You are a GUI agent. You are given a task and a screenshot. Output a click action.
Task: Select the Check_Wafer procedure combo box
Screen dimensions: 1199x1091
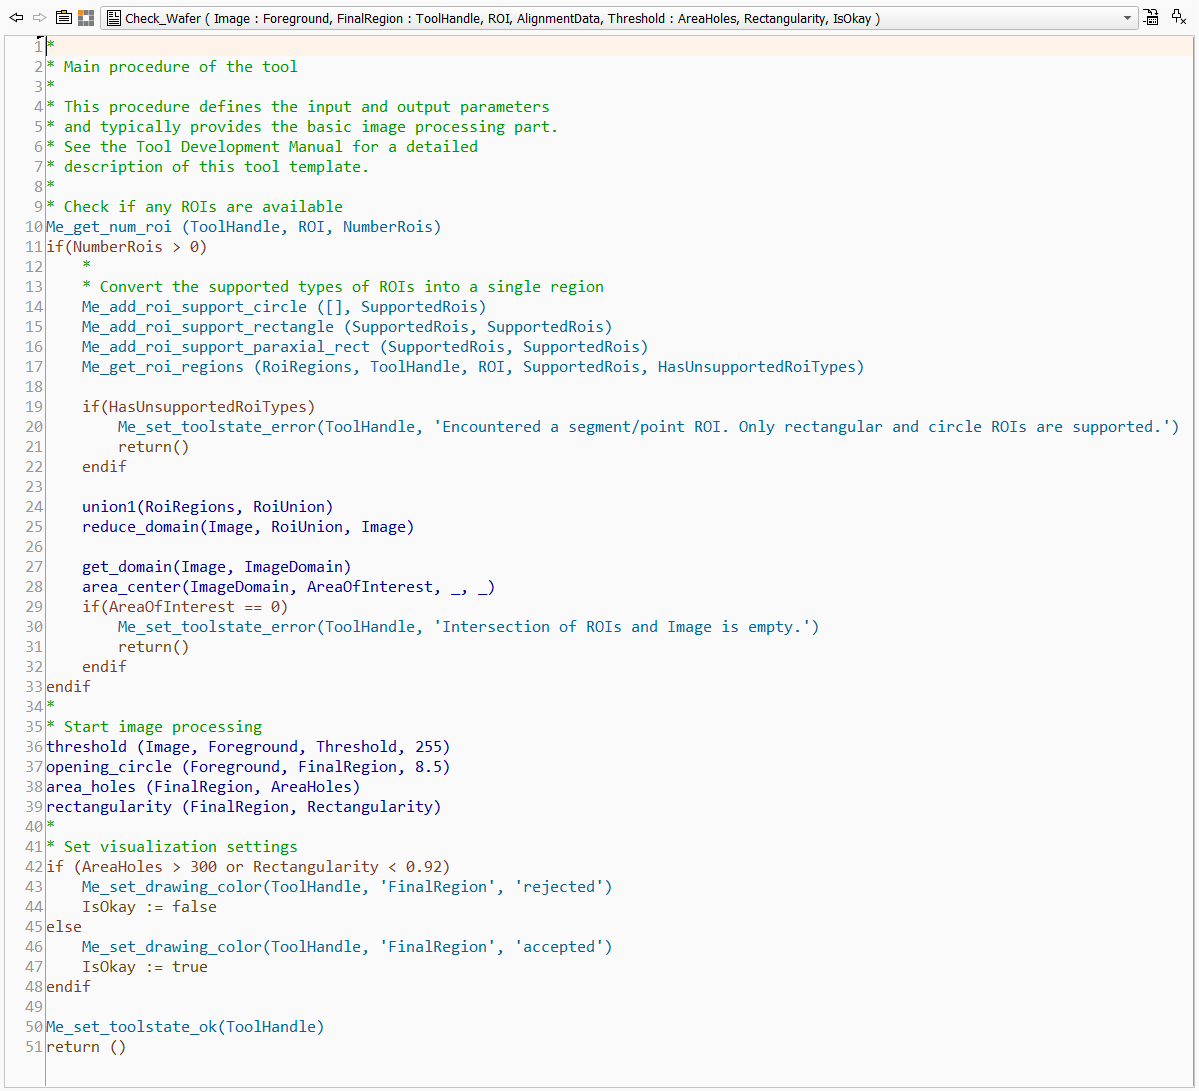point(600,18)
